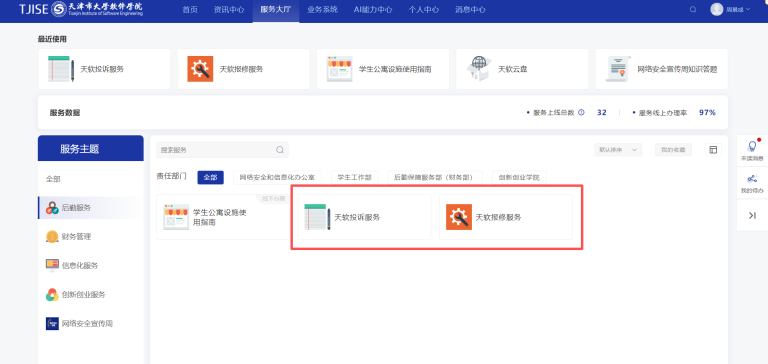Click 信息化服务 label in sidebar

coord(80,266)
